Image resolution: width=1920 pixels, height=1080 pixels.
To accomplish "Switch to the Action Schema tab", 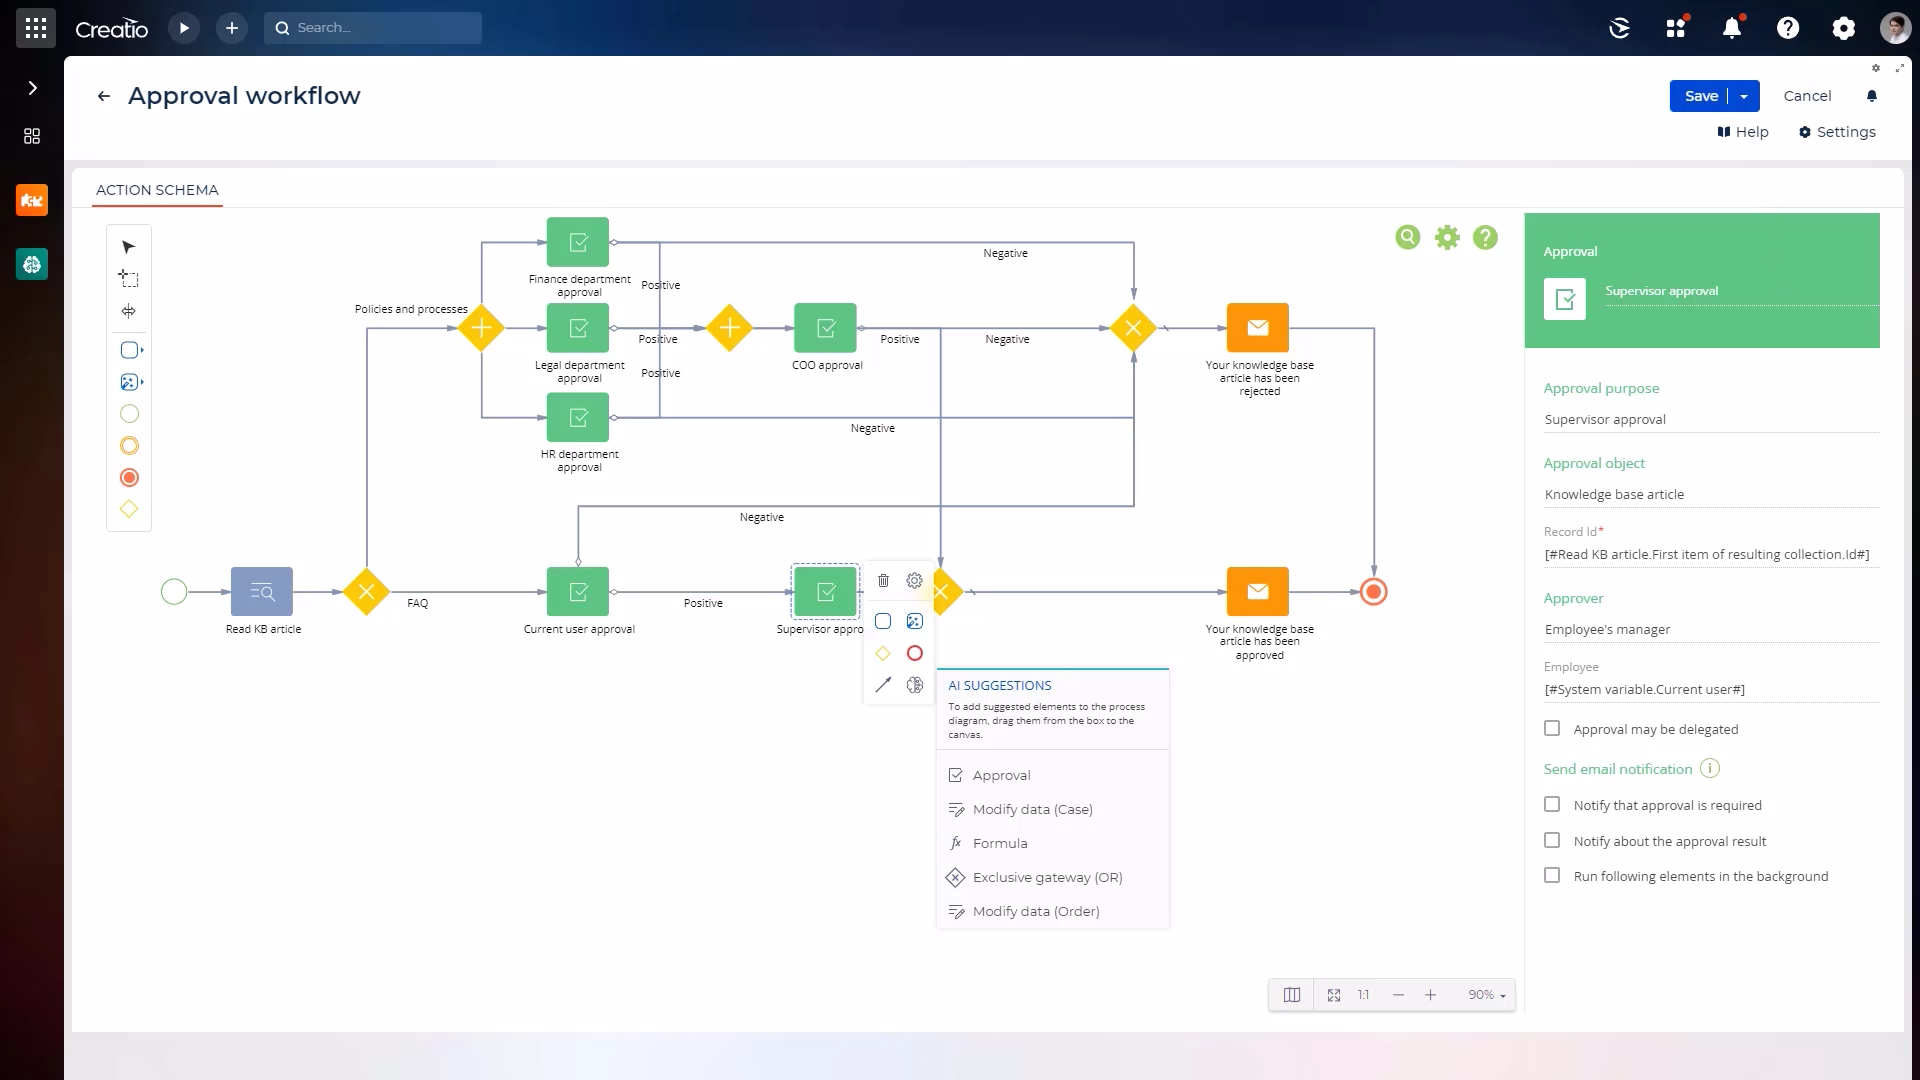I will point(156,190).
